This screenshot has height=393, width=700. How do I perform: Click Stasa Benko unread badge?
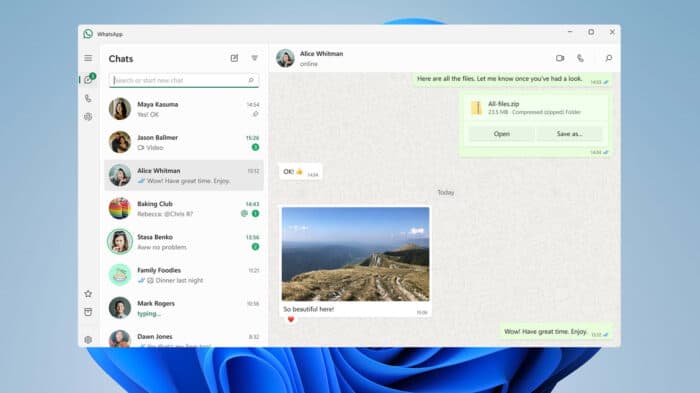pos(255,247)
